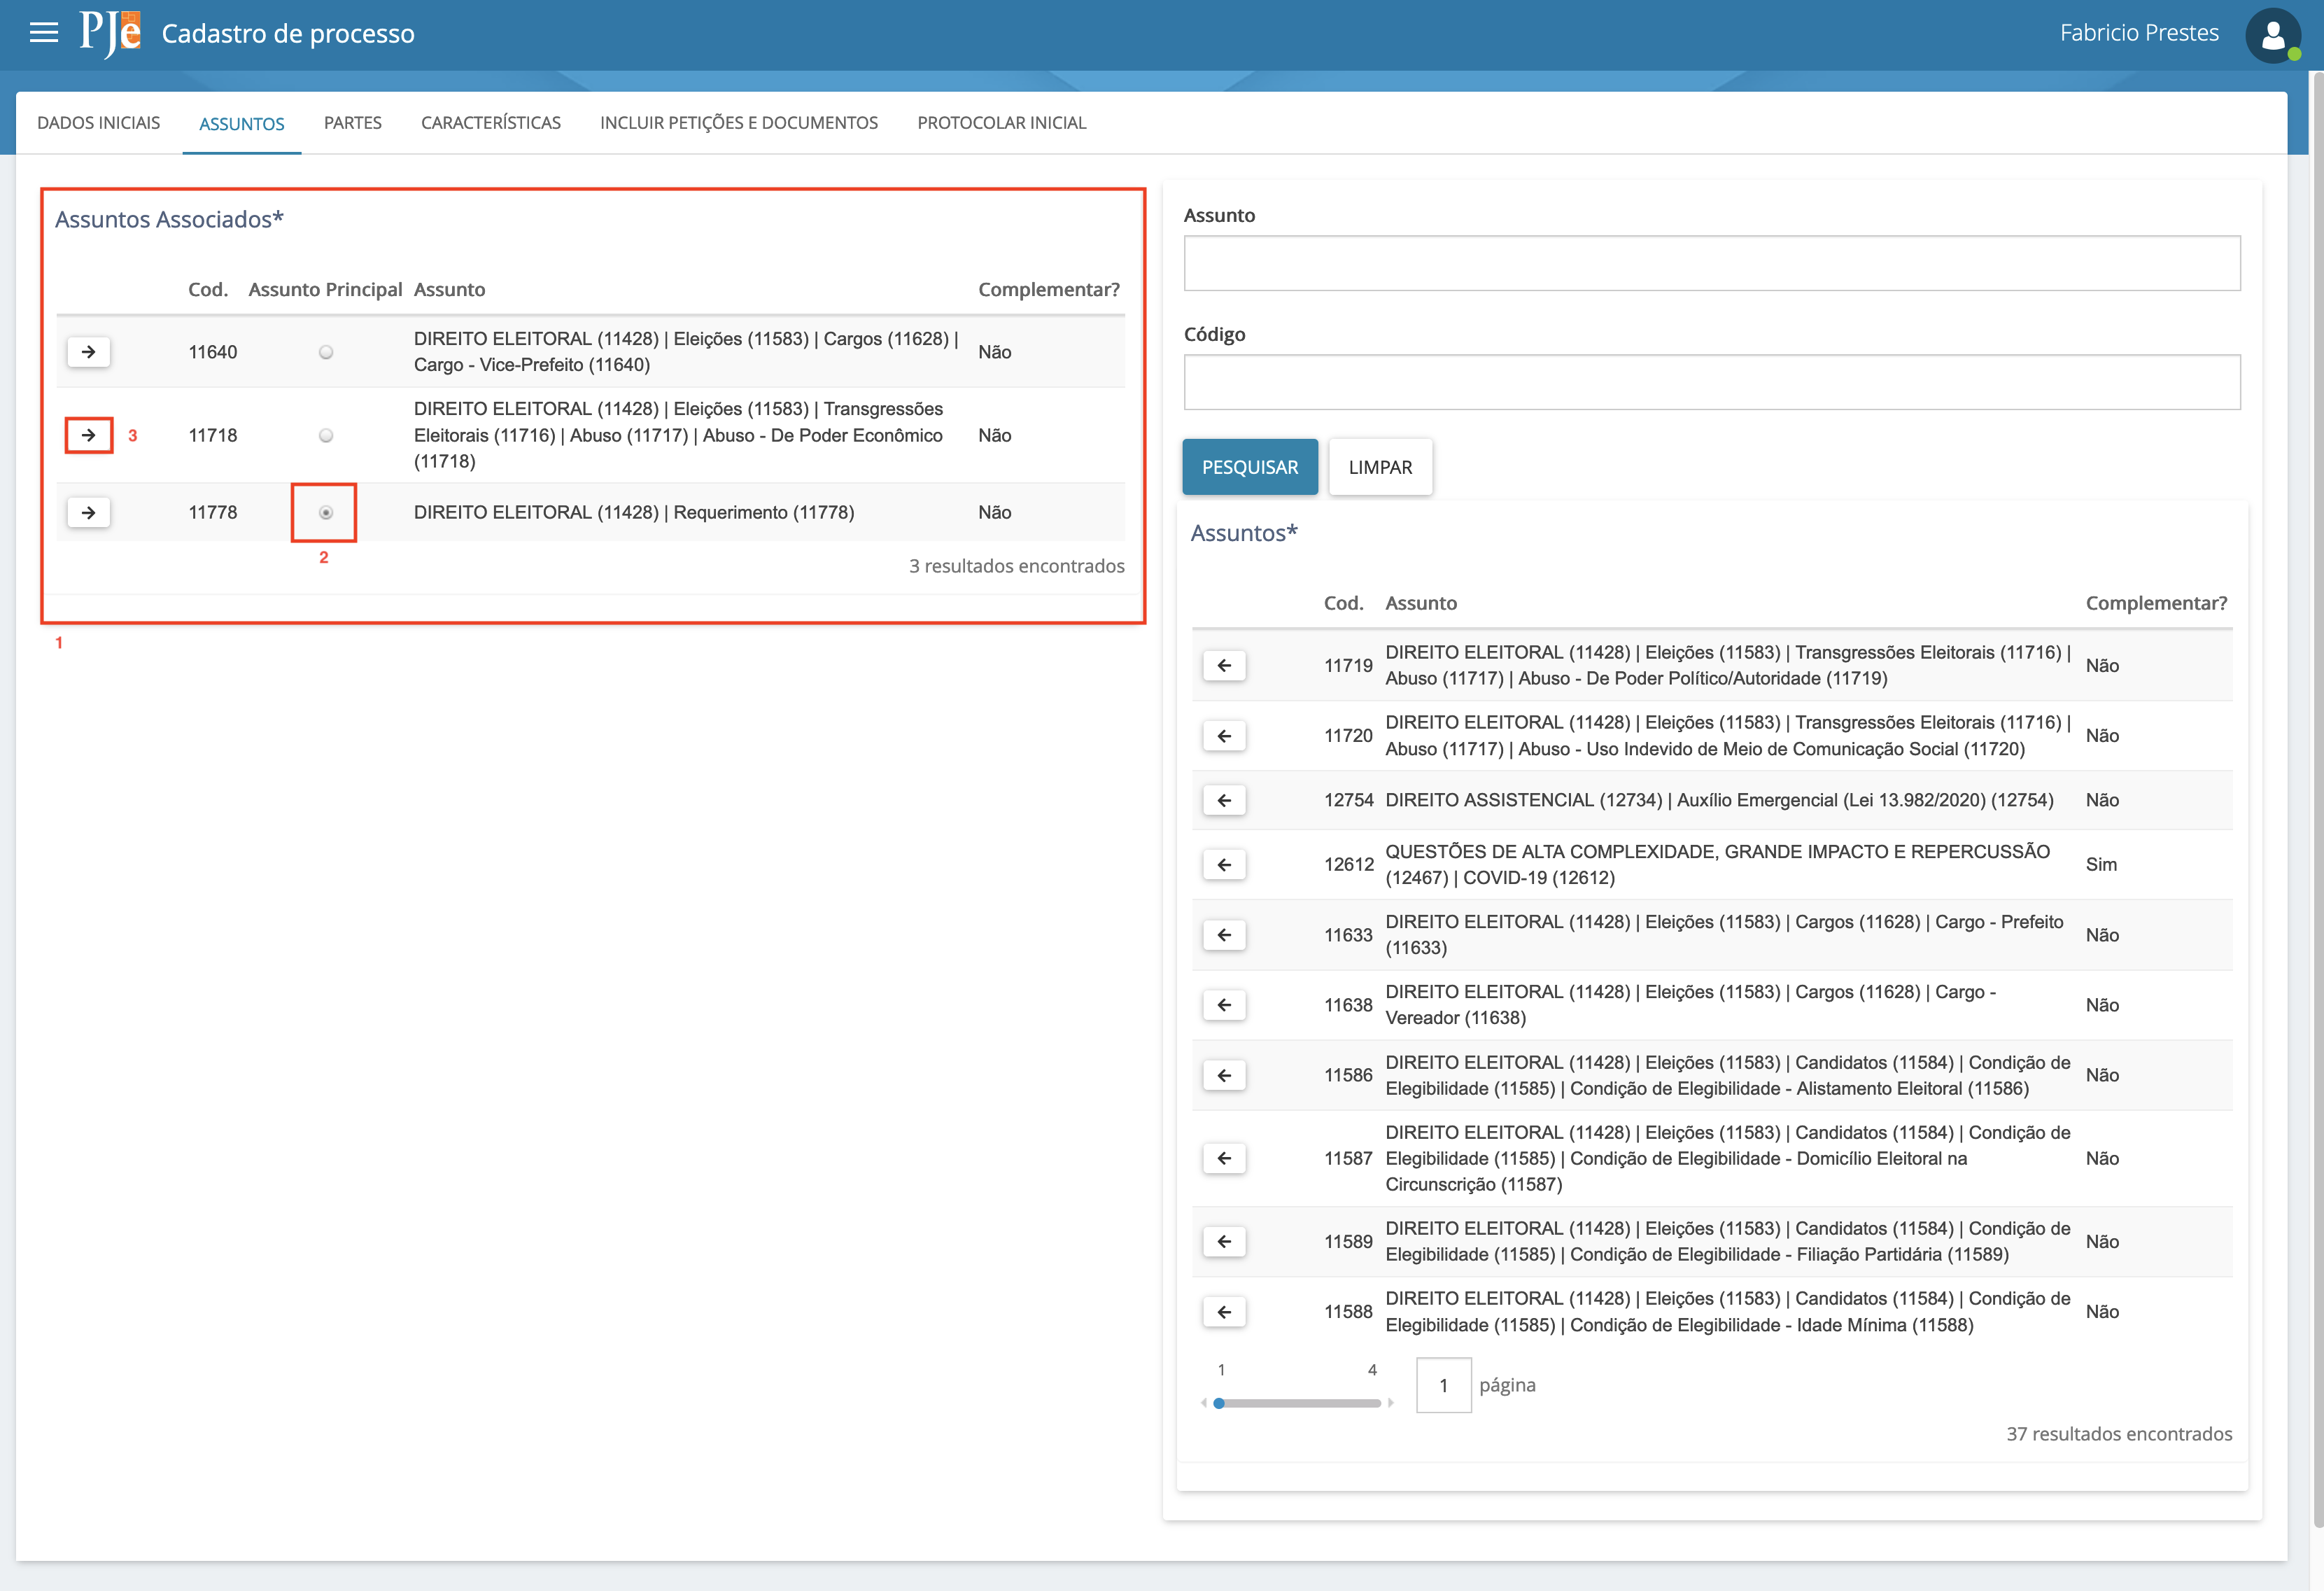Add subject 12754 with left arrow
The height and width of the screenshot is (1591, 2324).
tap(1224, 800)
